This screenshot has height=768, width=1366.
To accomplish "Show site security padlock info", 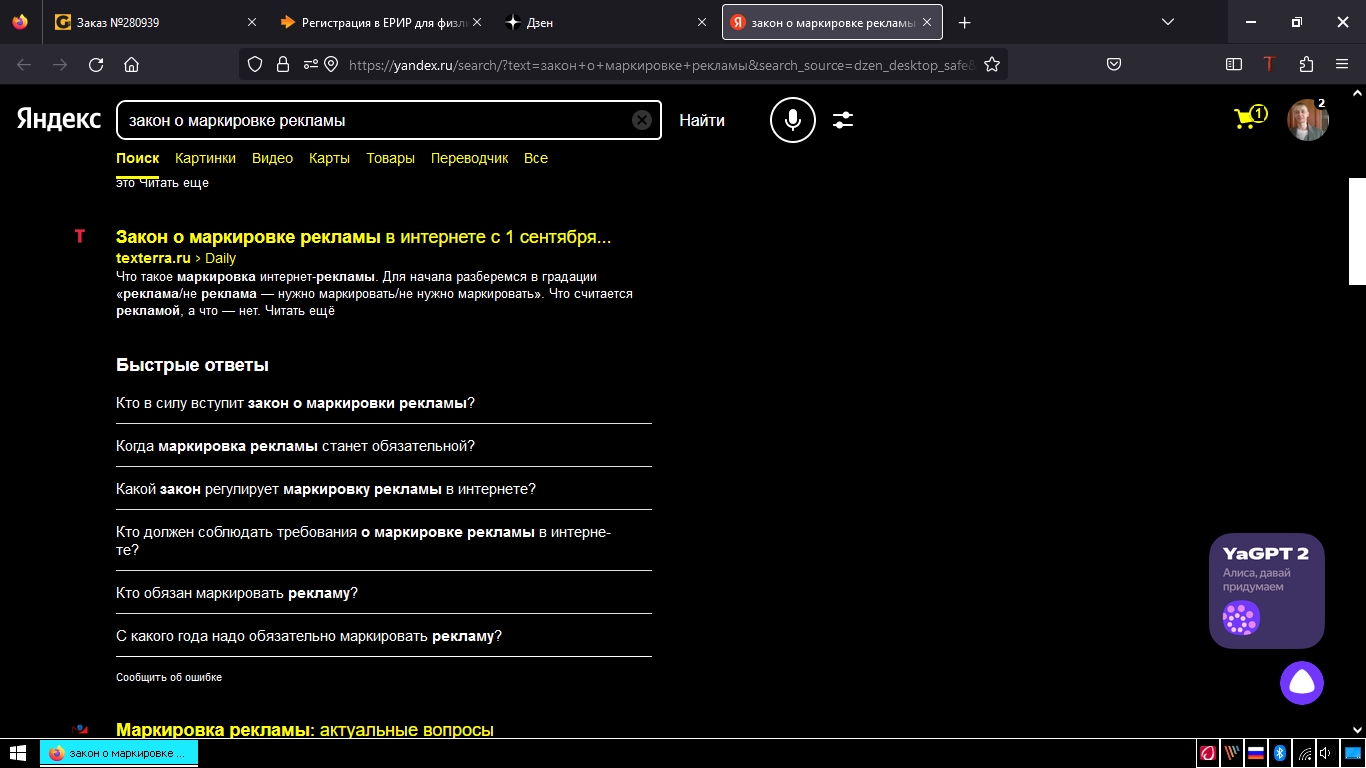I will tap(283, 64).
